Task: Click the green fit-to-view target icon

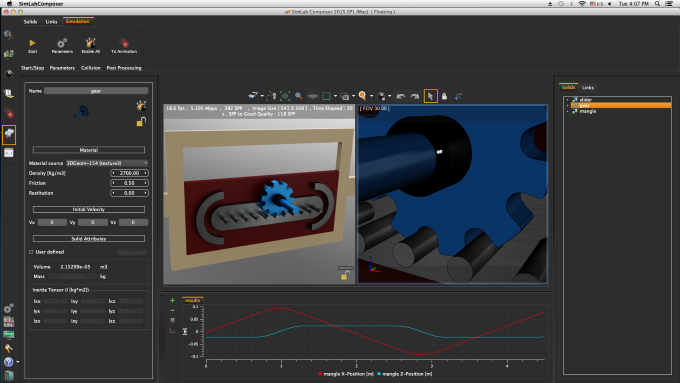Action: click(x=285, y=96)
